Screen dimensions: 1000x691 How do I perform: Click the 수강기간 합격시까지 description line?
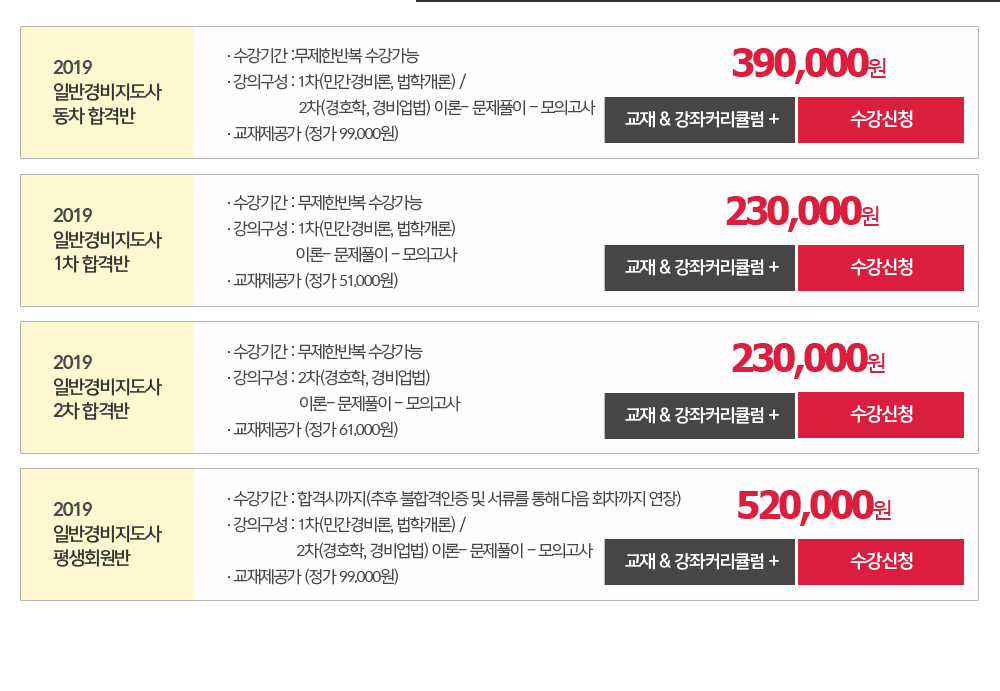coord(455,498)
